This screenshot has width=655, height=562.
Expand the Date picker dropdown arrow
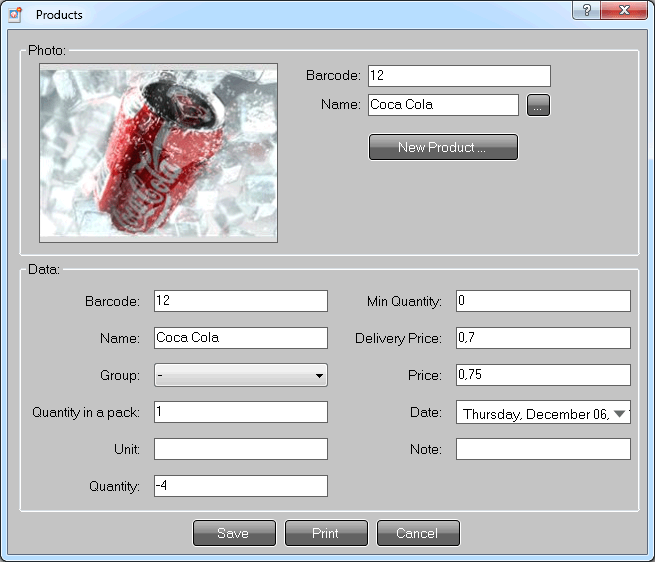(620, 413)
